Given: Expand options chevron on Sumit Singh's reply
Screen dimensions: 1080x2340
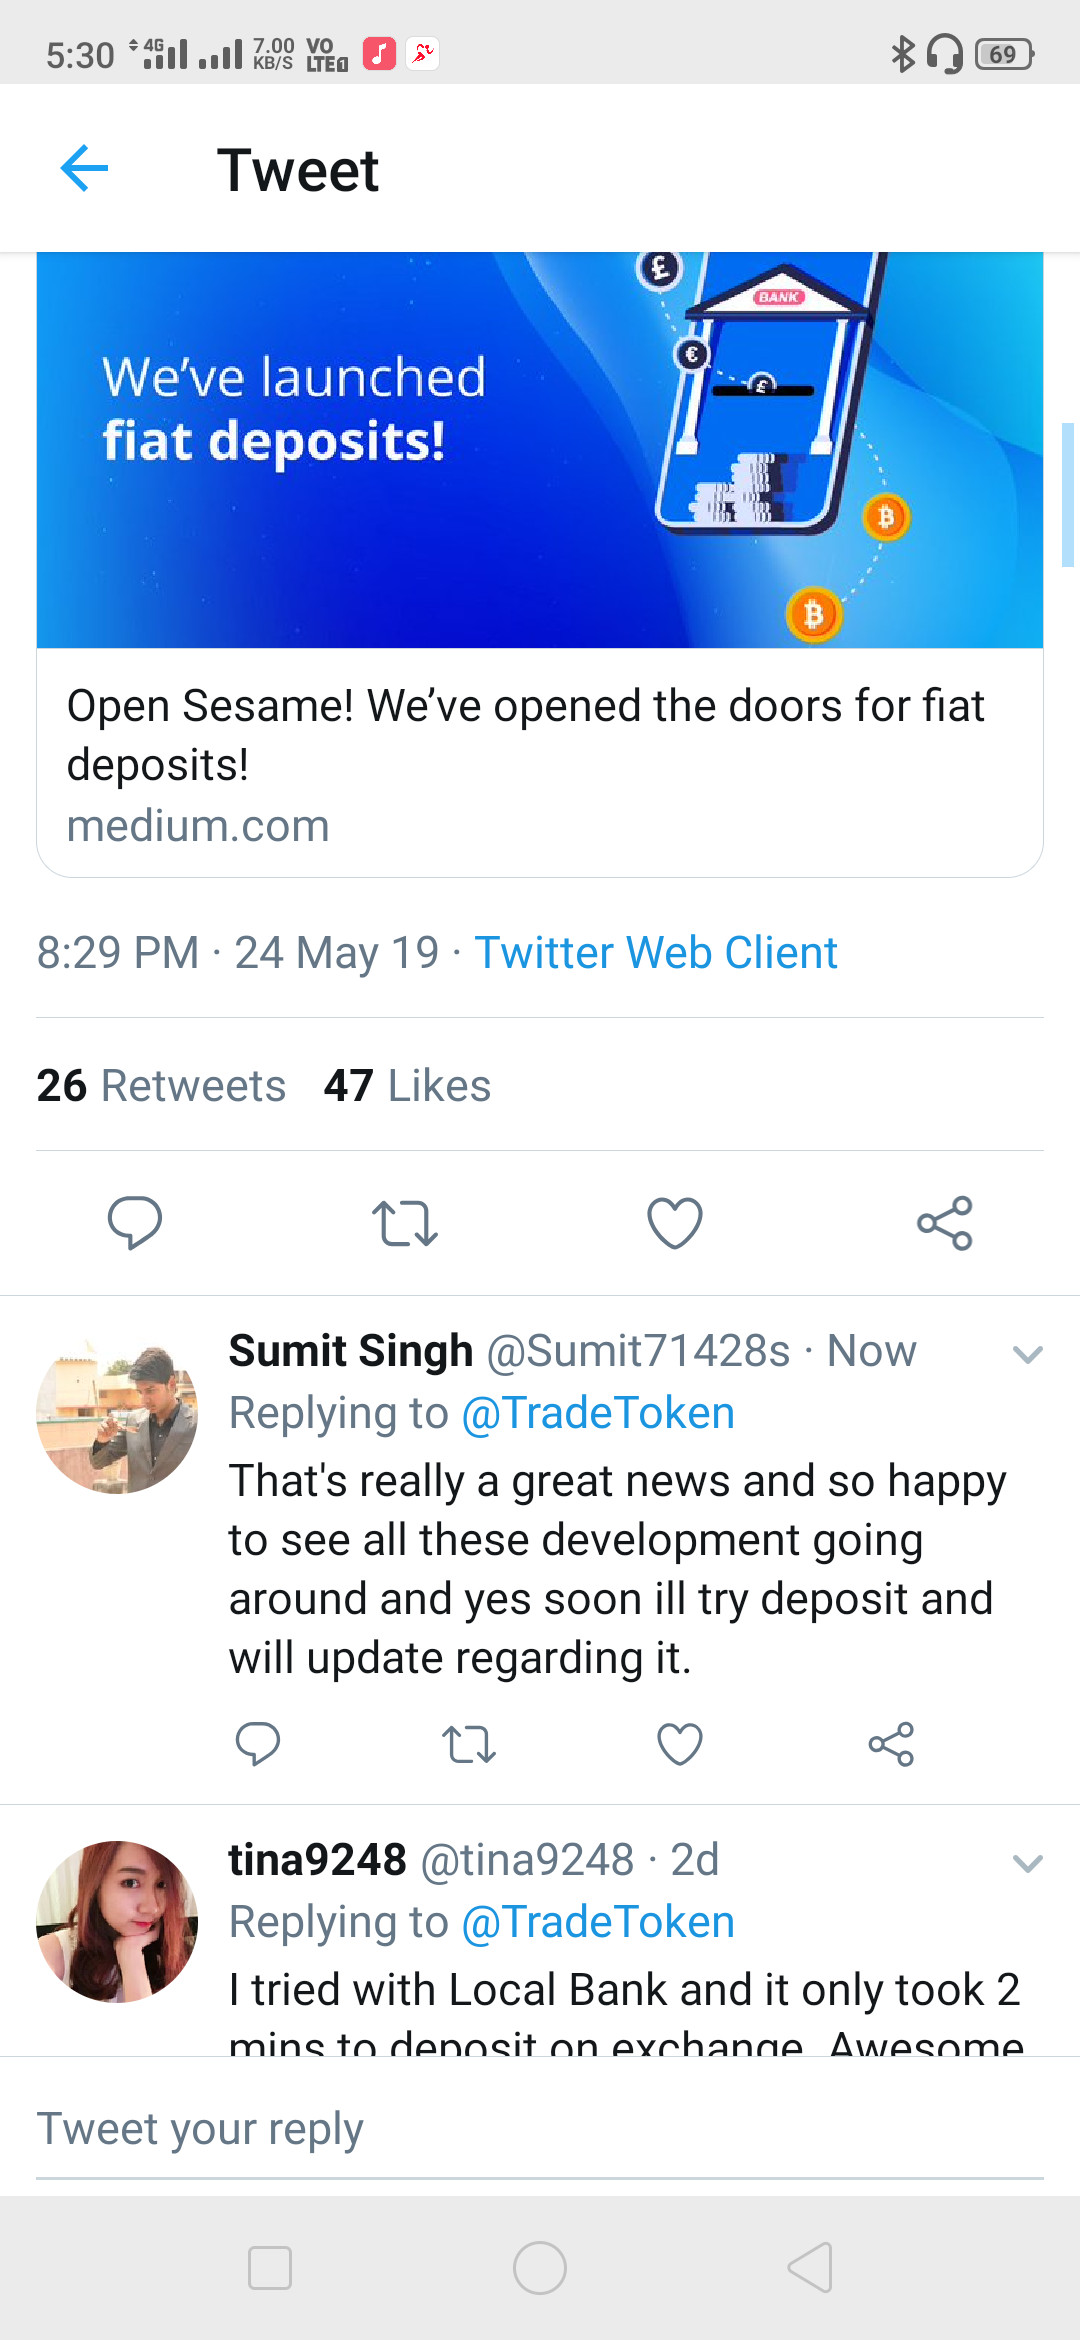Looking at the screenshot, I should (x=1027, y=1355).
